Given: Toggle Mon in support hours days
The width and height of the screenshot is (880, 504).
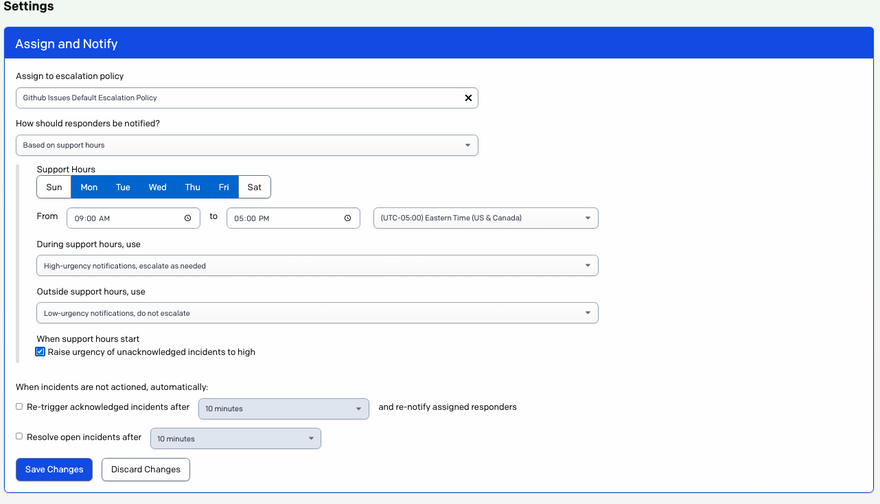Looking at the screenshot, I should tap(89, 187).
